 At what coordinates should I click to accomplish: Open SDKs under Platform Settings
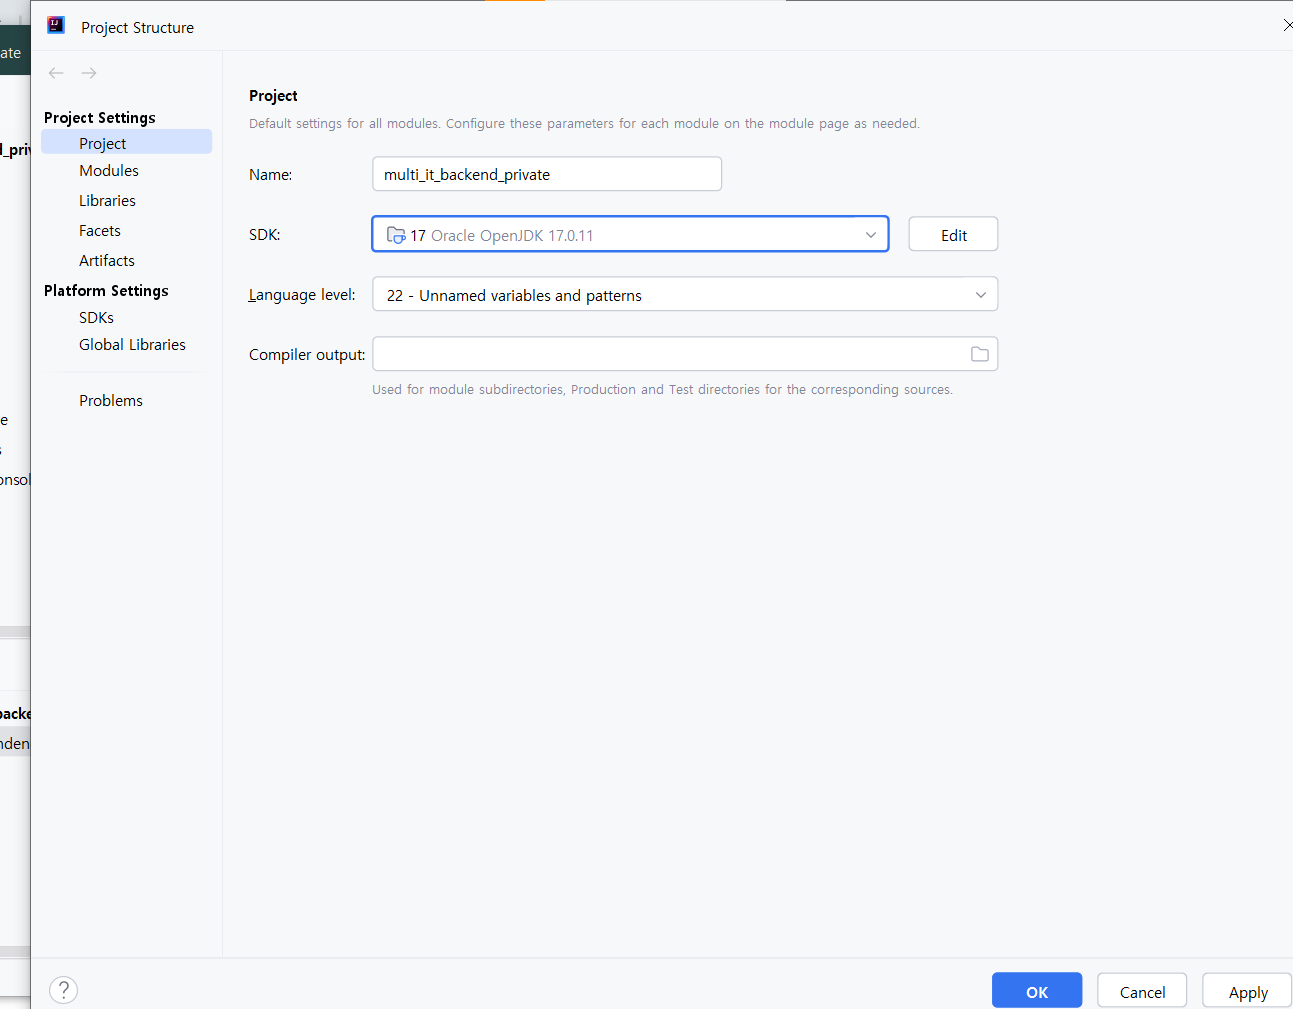pyautogui.click(x=96, y=318)
